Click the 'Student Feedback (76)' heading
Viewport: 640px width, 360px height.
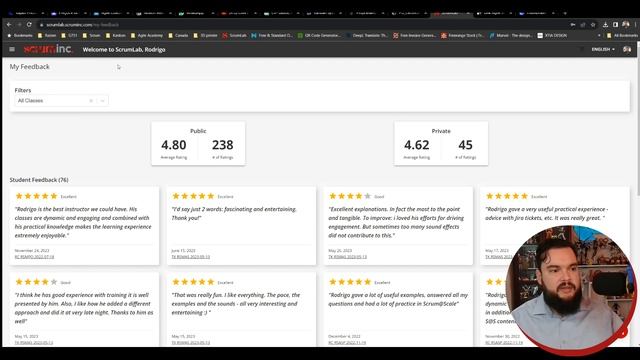(x=39, y=180)
